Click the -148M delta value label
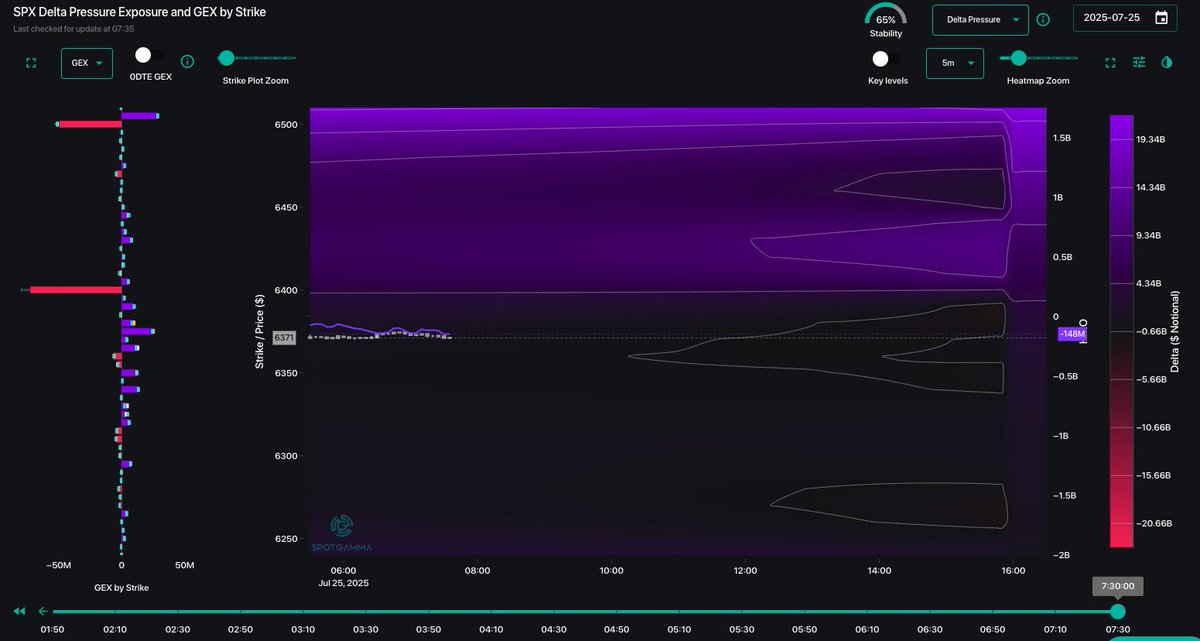 point(1071,334)
